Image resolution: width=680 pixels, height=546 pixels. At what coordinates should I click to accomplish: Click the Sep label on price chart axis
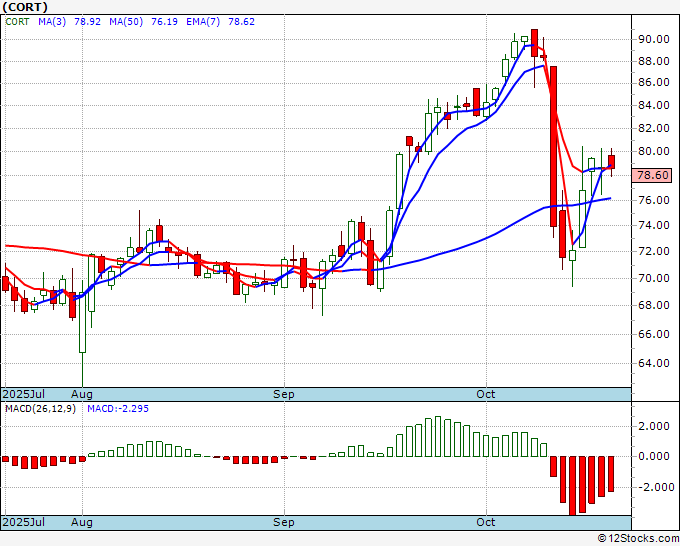284,394
